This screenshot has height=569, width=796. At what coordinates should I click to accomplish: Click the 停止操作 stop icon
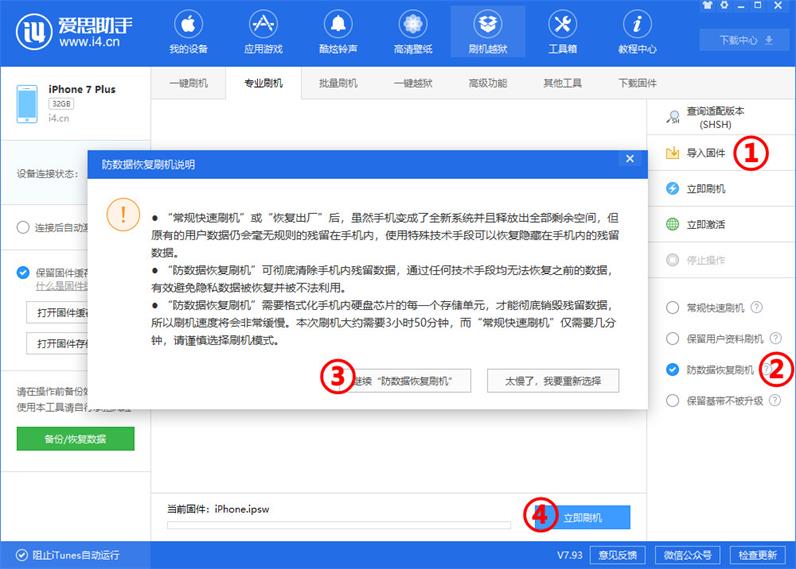672,260
